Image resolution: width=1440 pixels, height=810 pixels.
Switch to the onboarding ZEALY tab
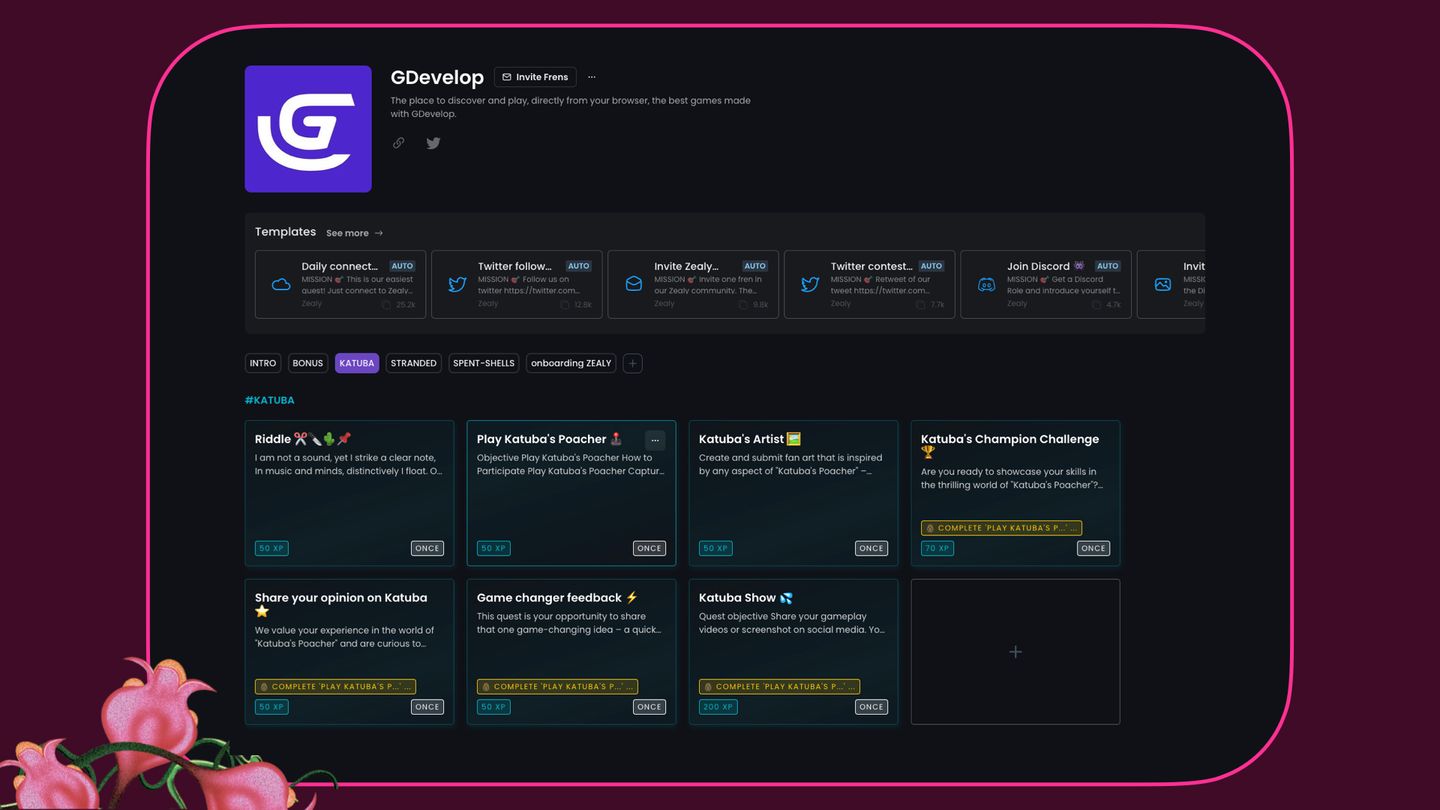point(571,363)
